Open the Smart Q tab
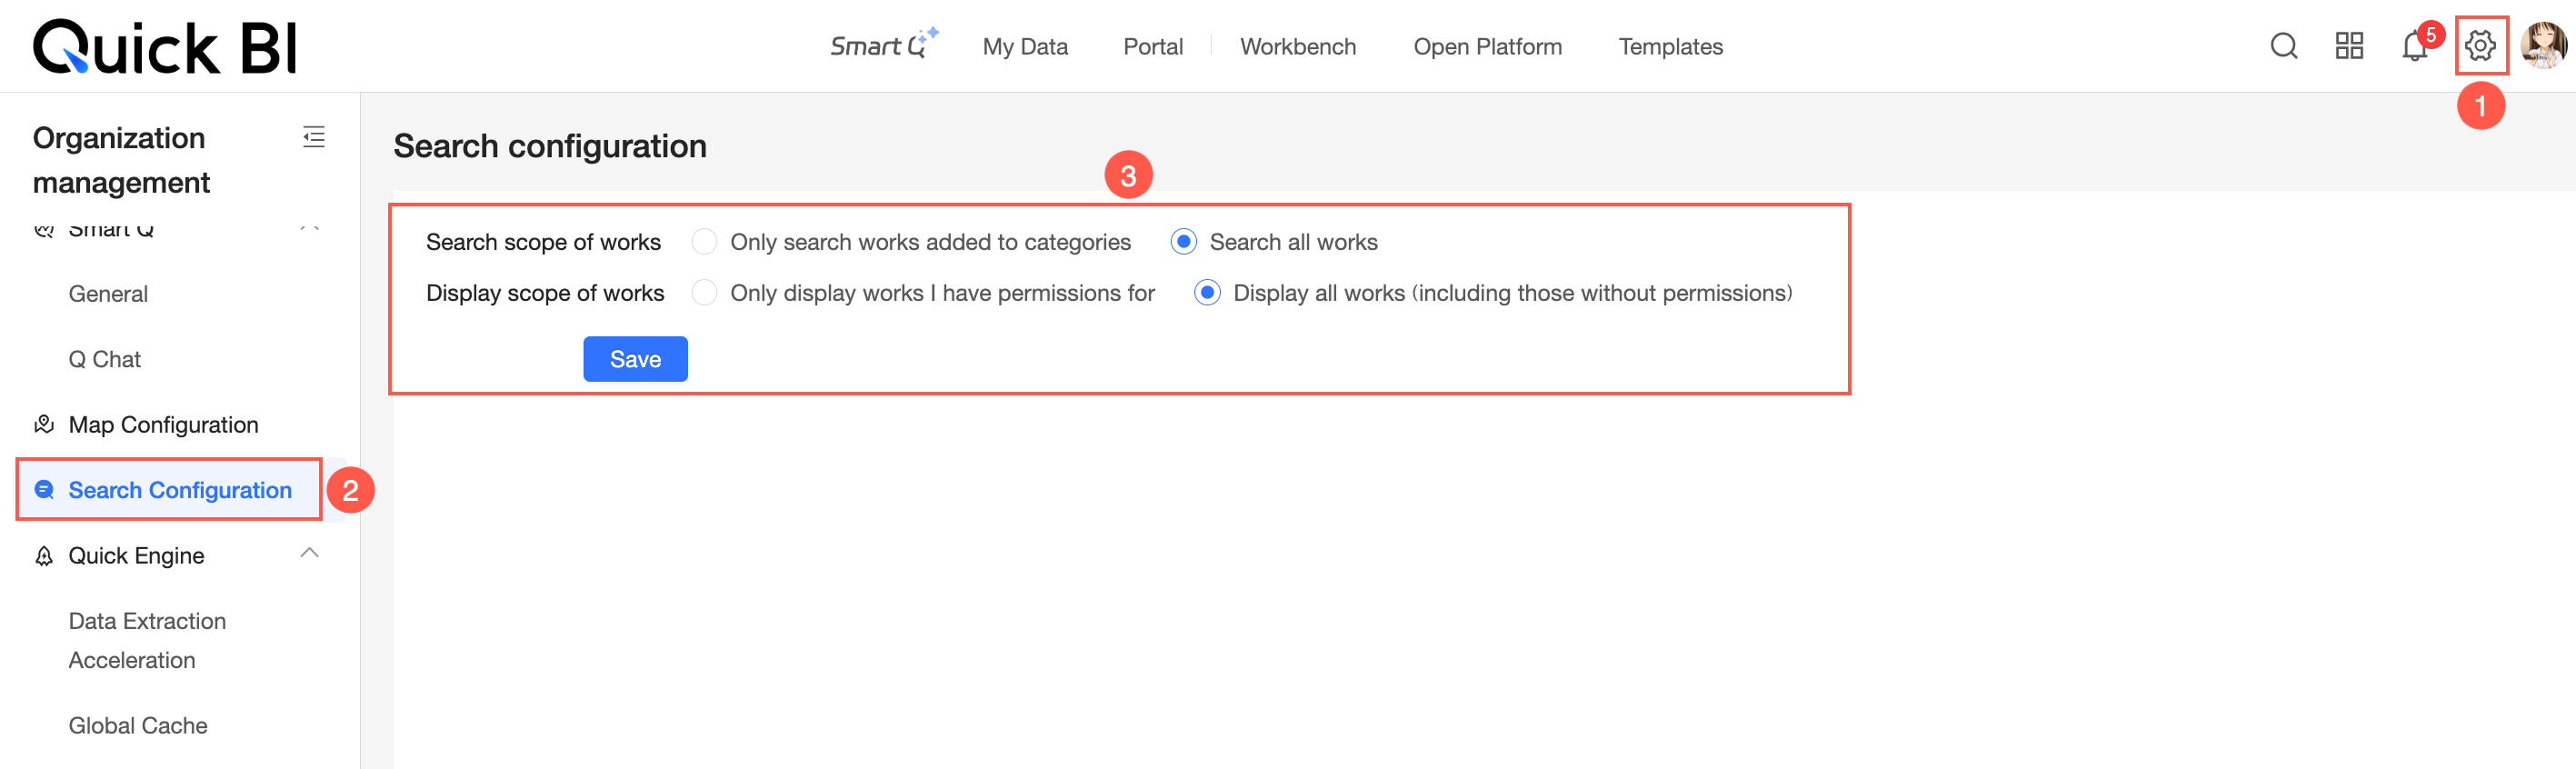The height and width of the screenshot is (769, 2576). point(883,45)
